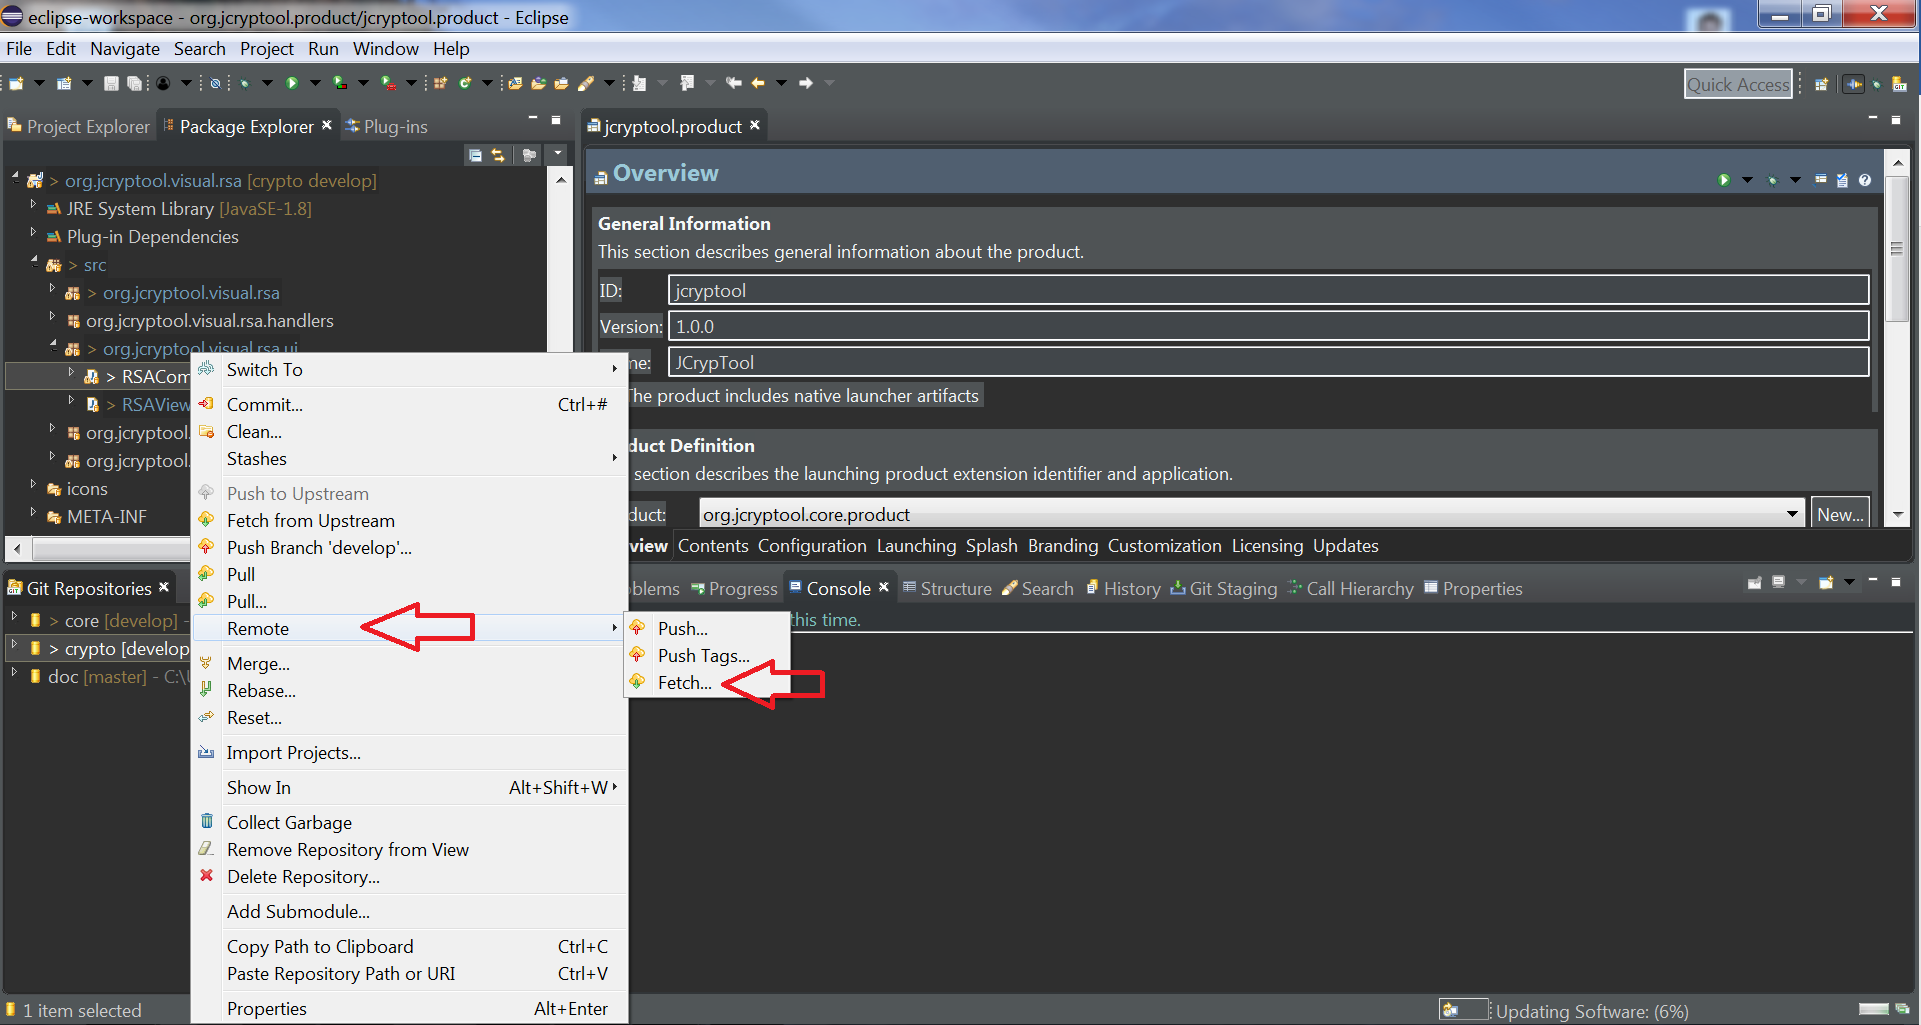1921x1025 pixels.
Task: Close the jcryptool.product editor tab
Action: point(755,125)
